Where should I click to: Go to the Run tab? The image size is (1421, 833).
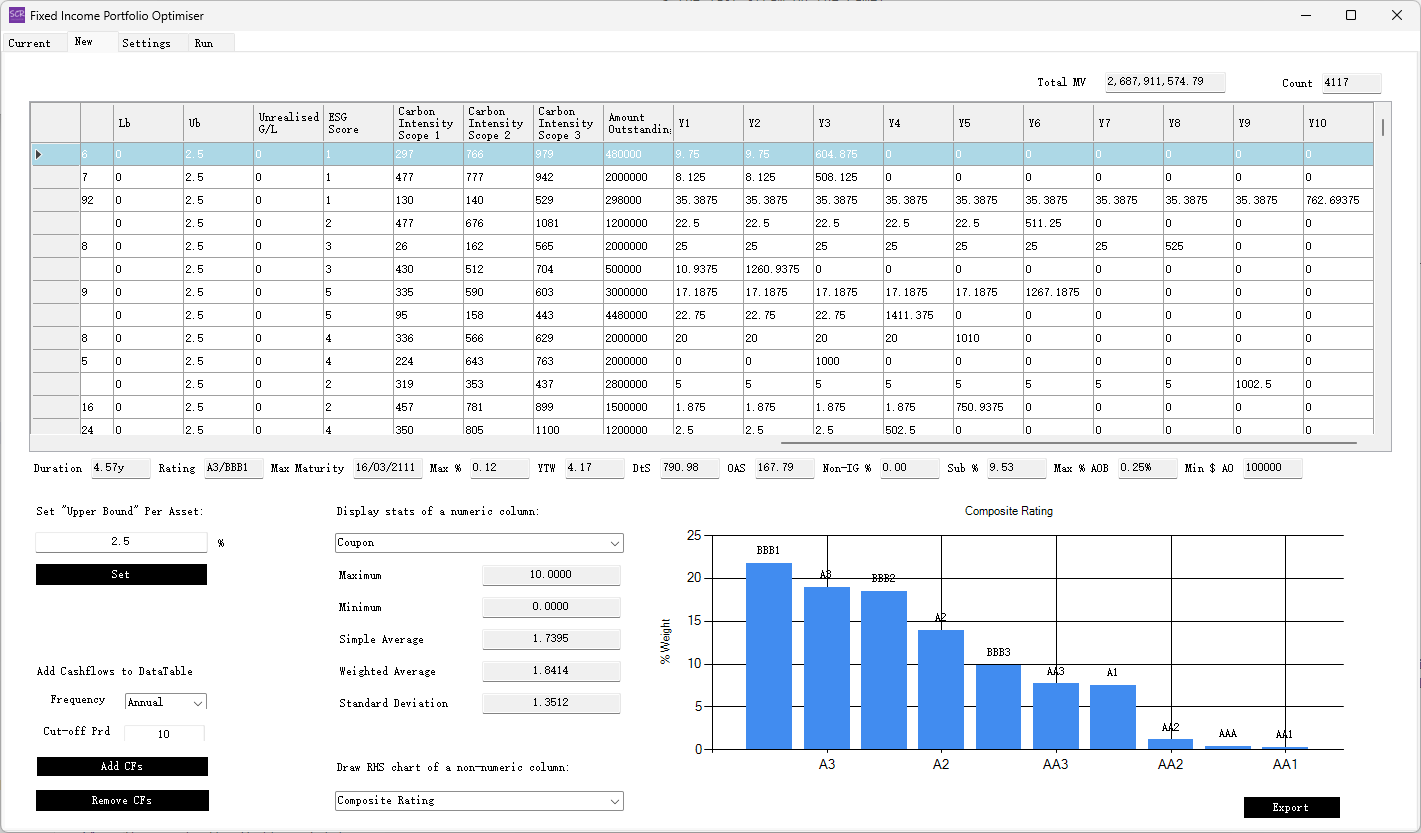(x=204, y=43)
